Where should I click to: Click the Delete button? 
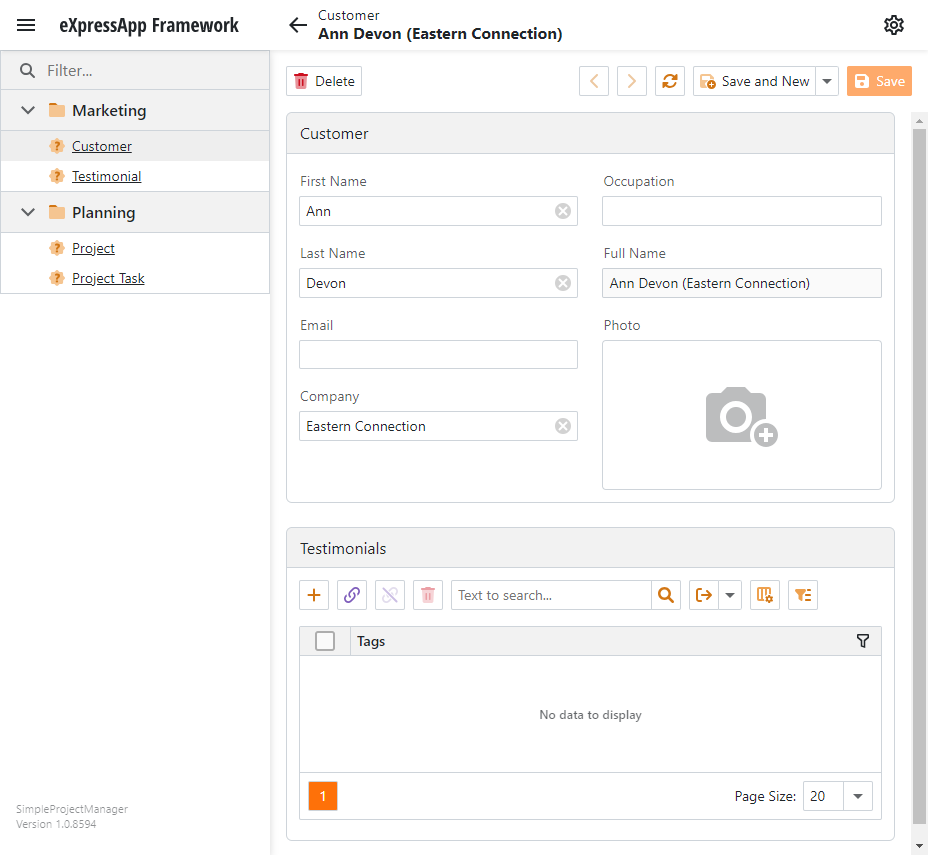click(324, 81)
